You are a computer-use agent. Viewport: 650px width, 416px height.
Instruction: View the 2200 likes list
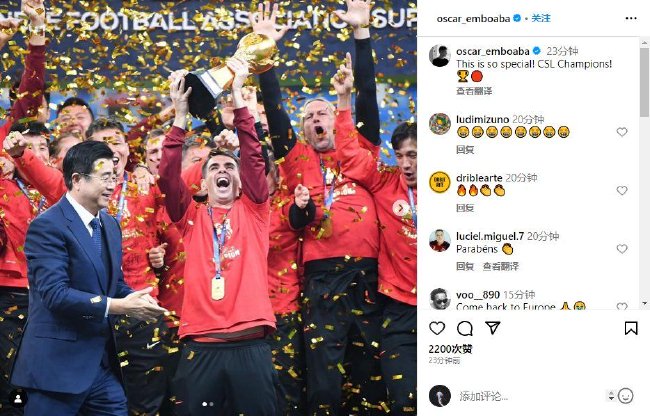(x=450, y=349)
